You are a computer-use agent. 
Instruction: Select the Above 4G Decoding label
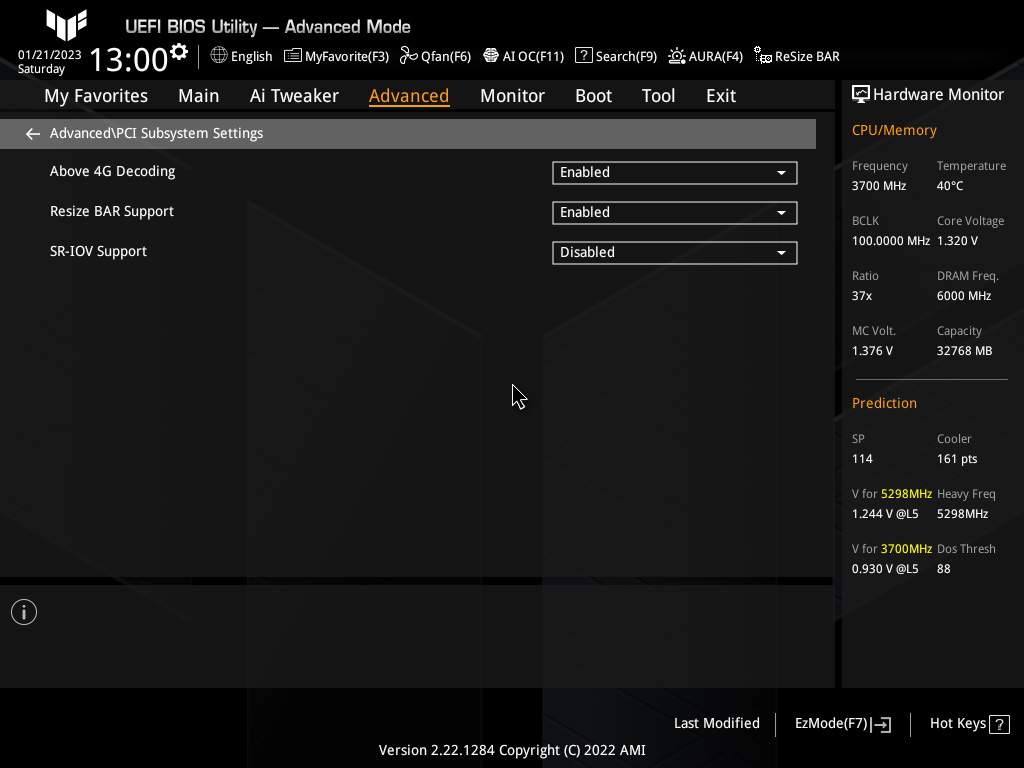(112, 171)
